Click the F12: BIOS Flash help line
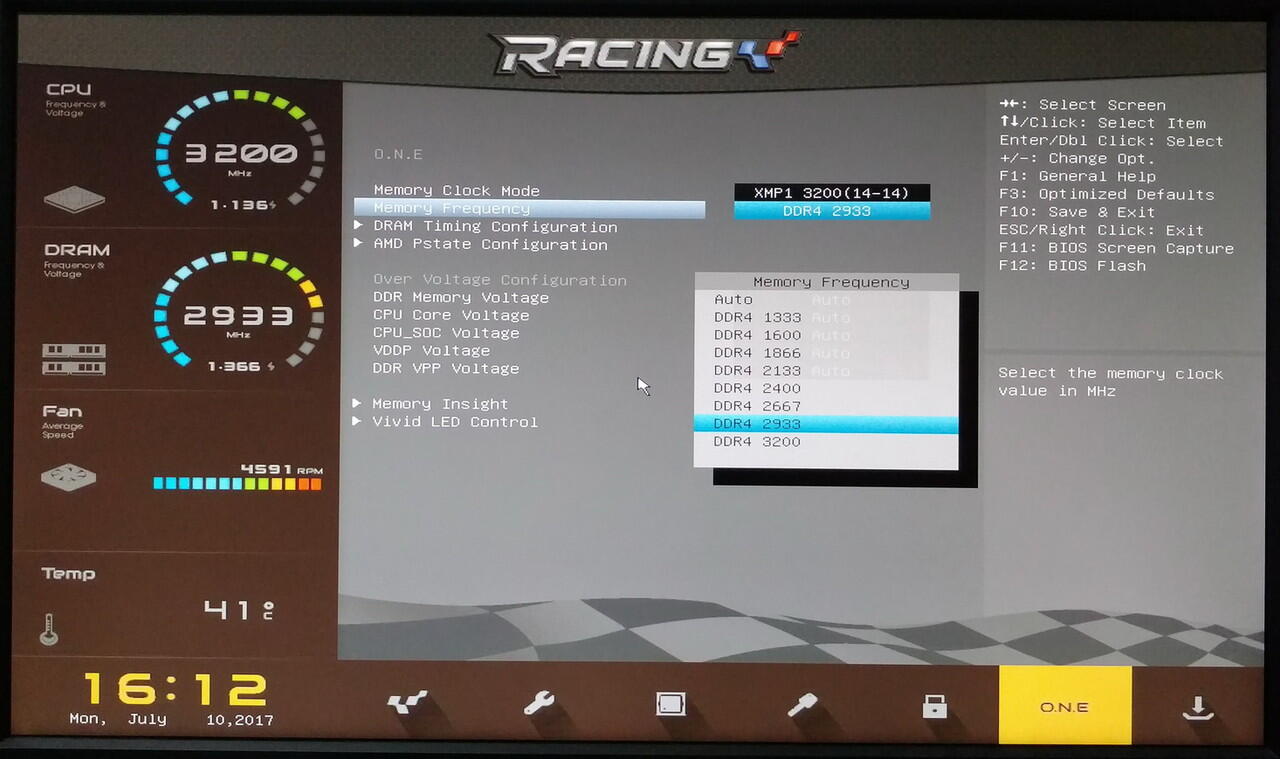 point(1072,266)
